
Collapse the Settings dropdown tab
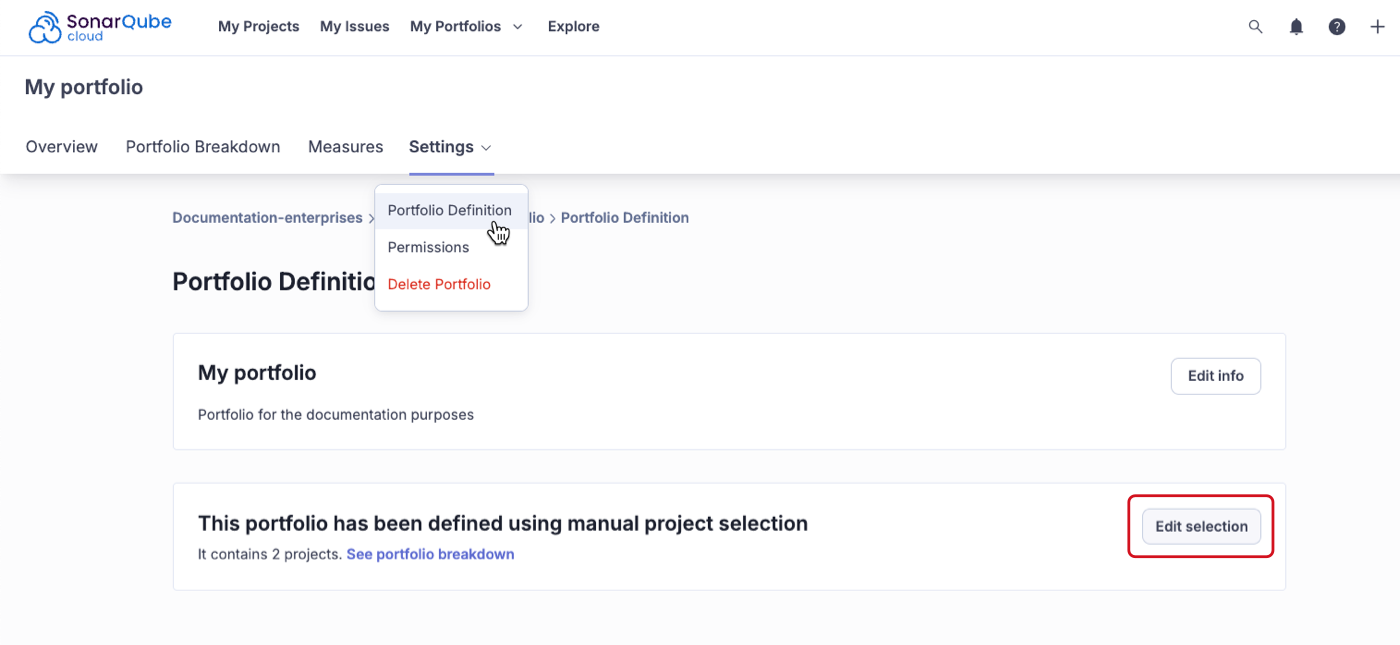pos(450,147)
